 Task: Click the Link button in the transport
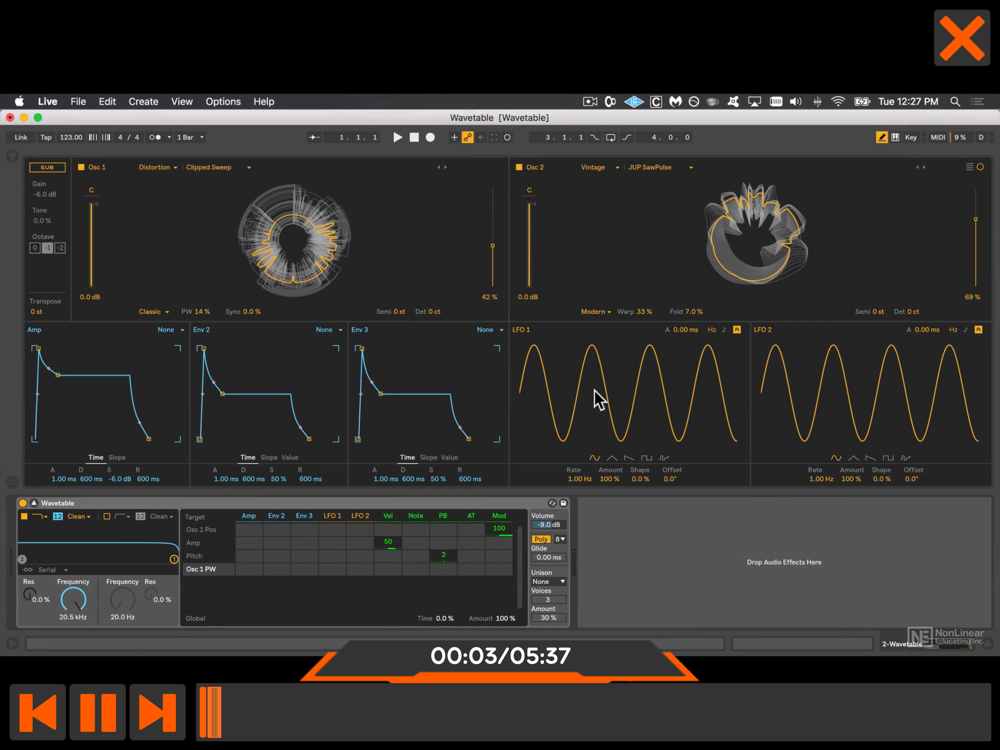(x=21, y=137)
